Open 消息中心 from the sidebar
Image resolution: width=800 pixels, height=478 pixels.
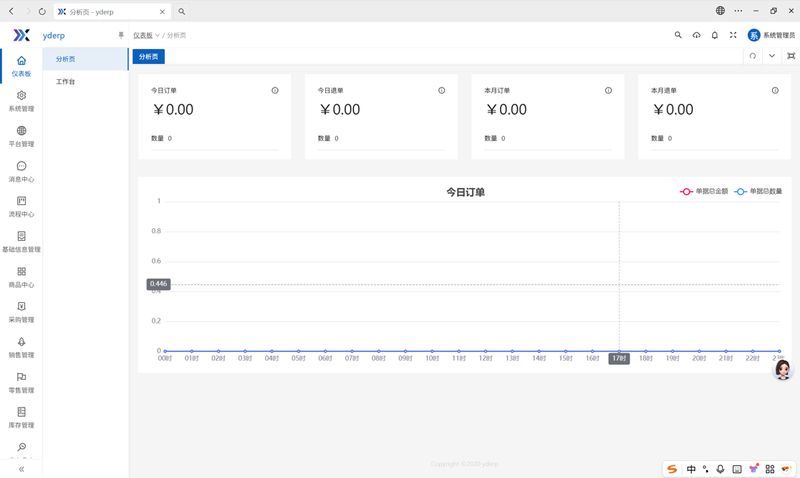[x=21, y=171]
